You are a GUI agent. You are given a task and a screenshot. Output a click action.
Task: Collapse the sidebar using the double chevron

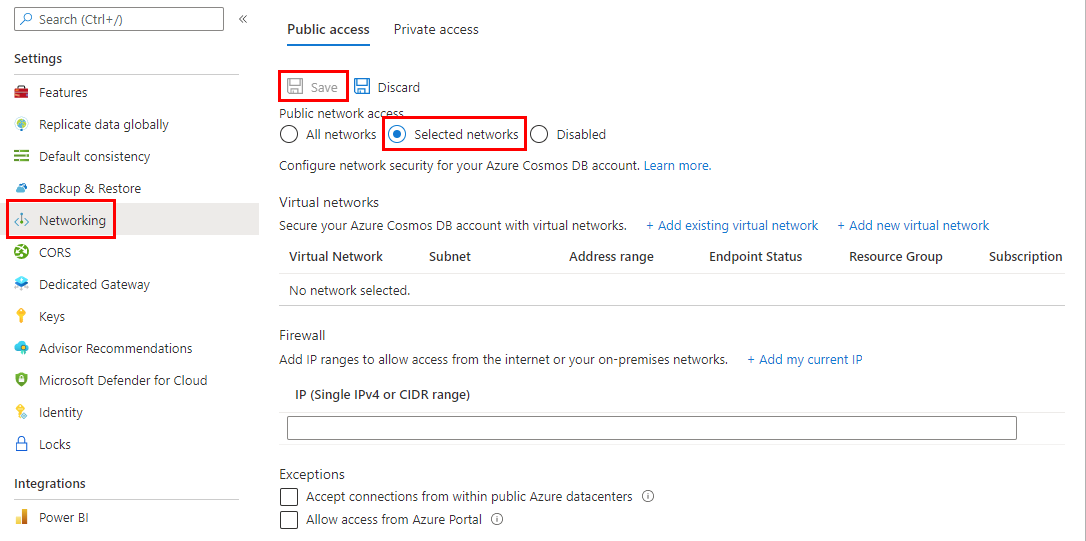click(x=243, y=19)
